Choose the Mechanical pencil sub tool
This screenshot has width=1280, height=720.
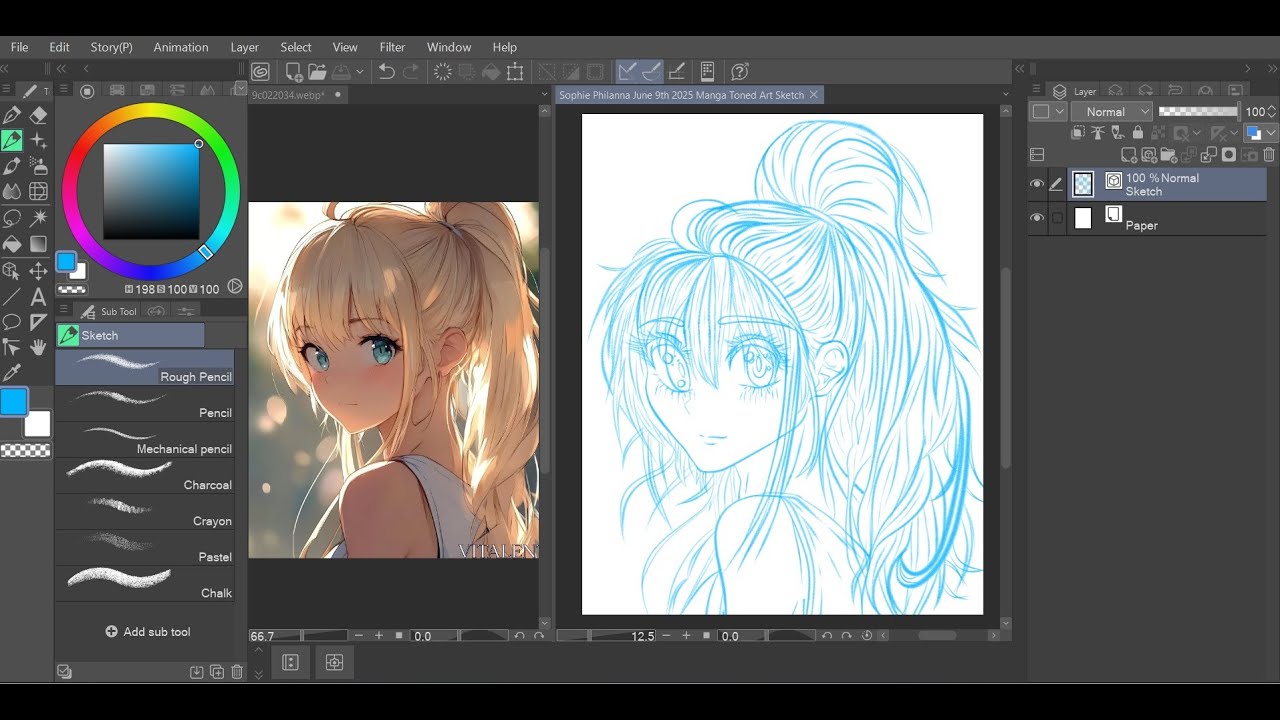(145, 440)
